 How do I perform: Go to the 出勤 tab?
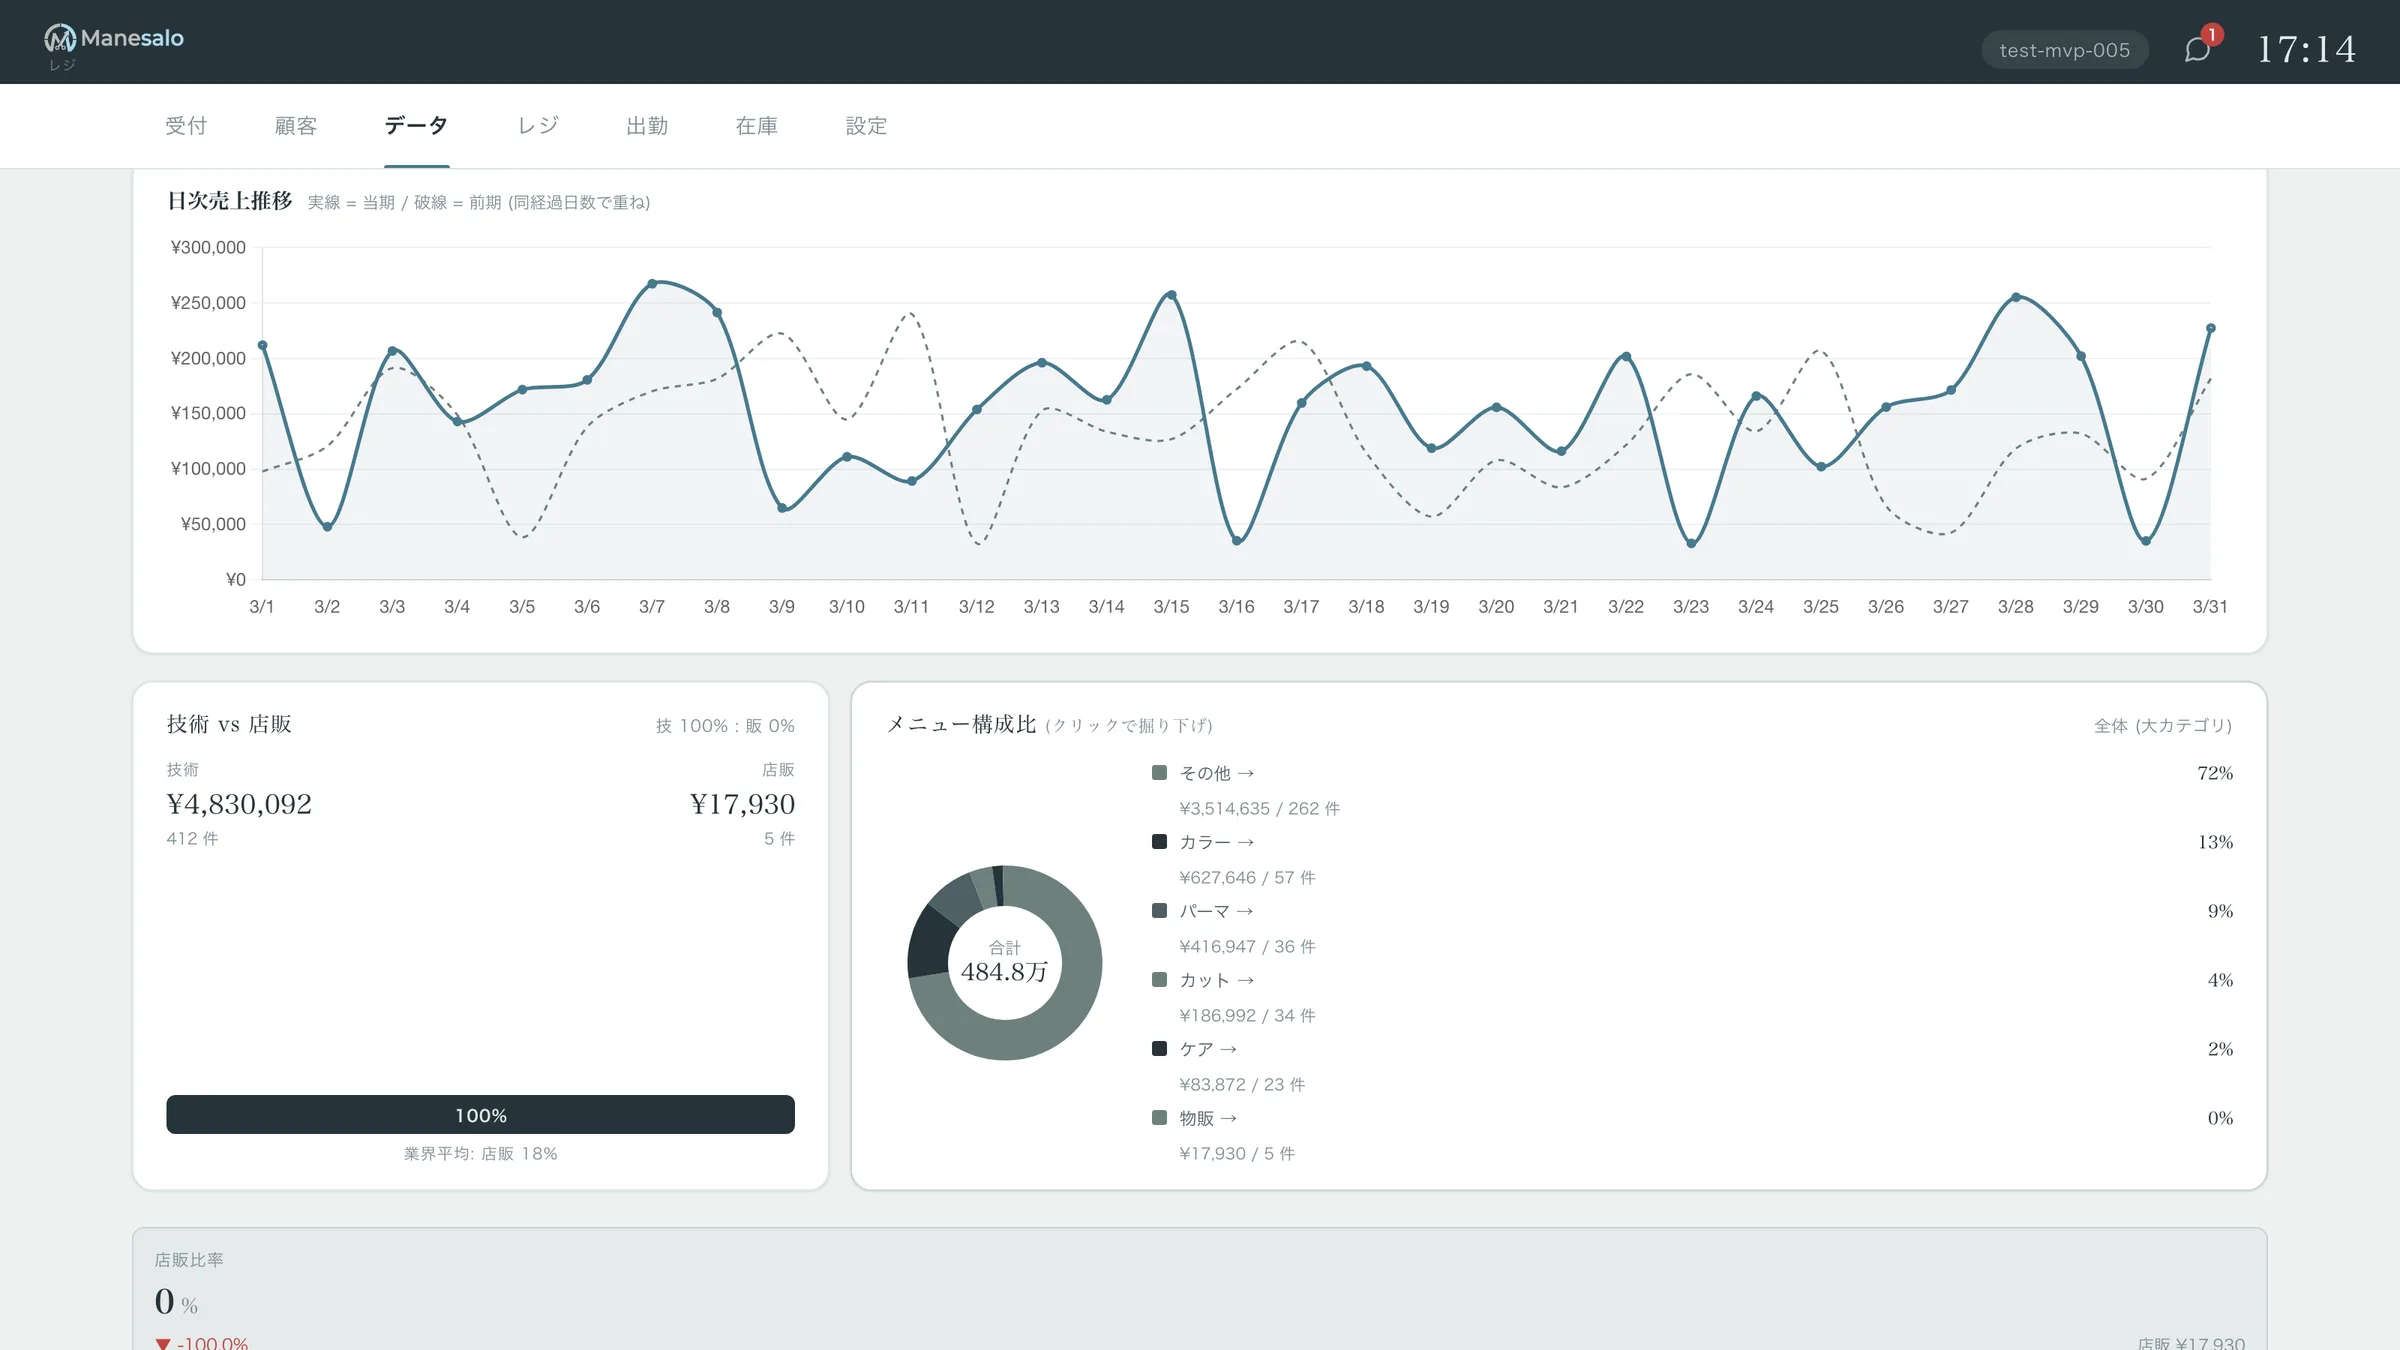pos(647,126)
